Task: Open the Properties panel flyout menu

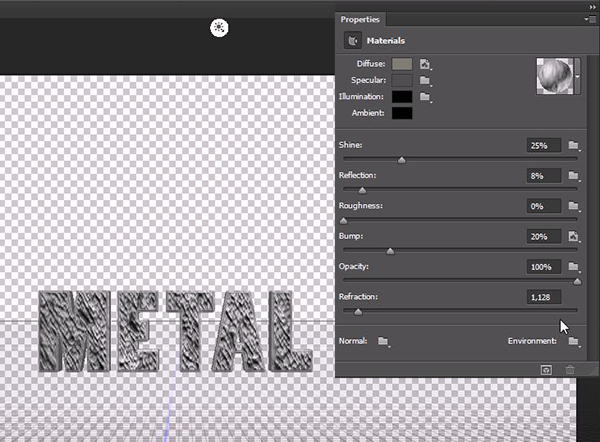Action: click(591, 19)
